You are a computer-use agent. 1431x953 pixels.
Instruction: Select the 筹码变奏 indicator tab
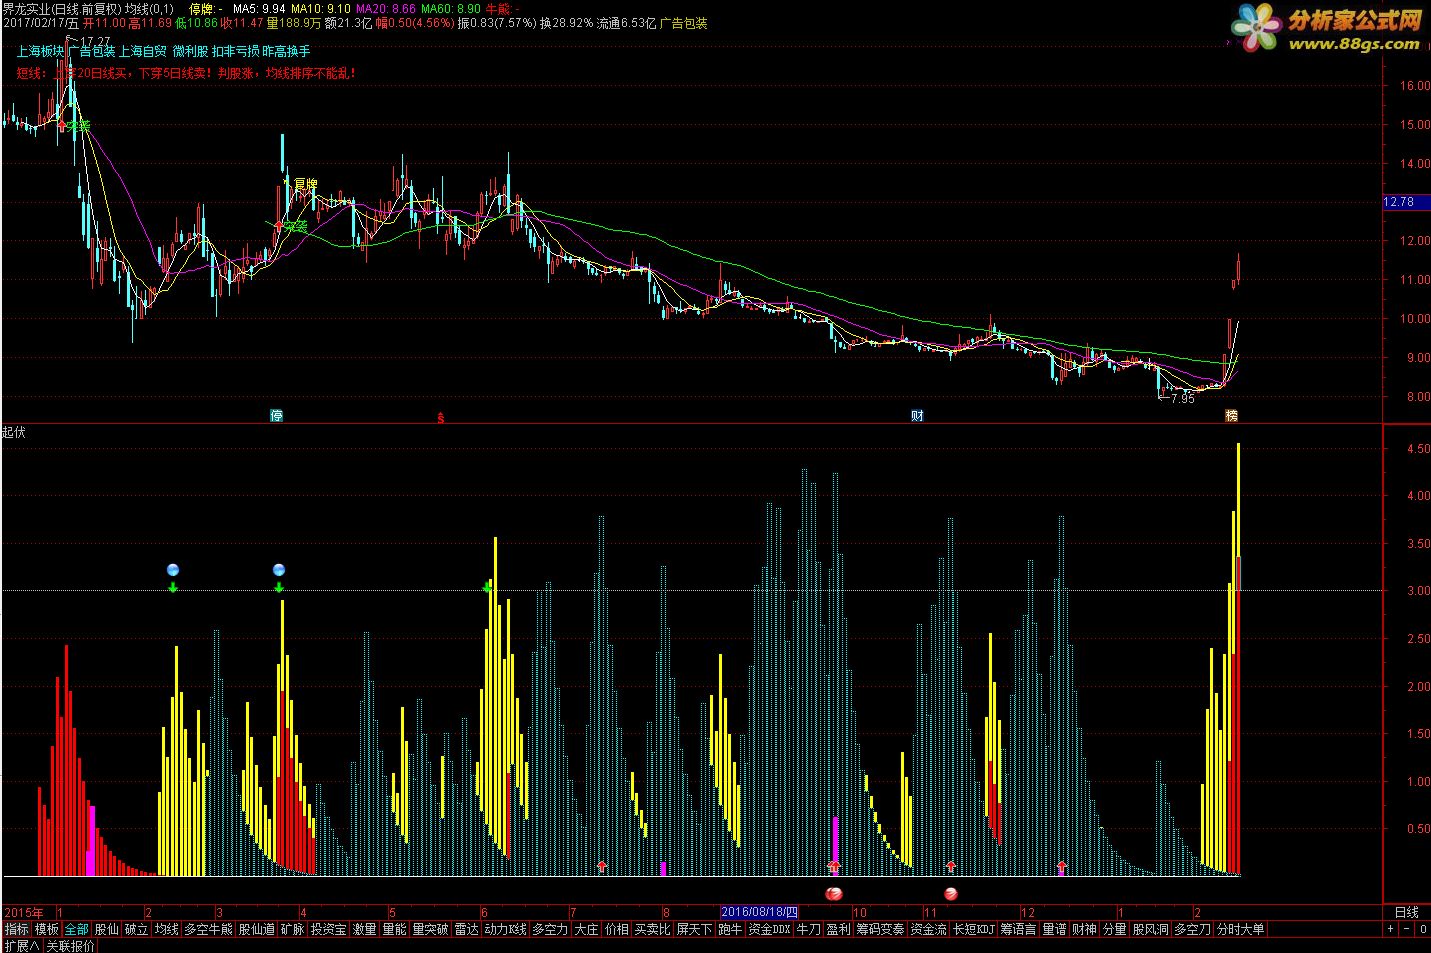click(x=881, y=929)
